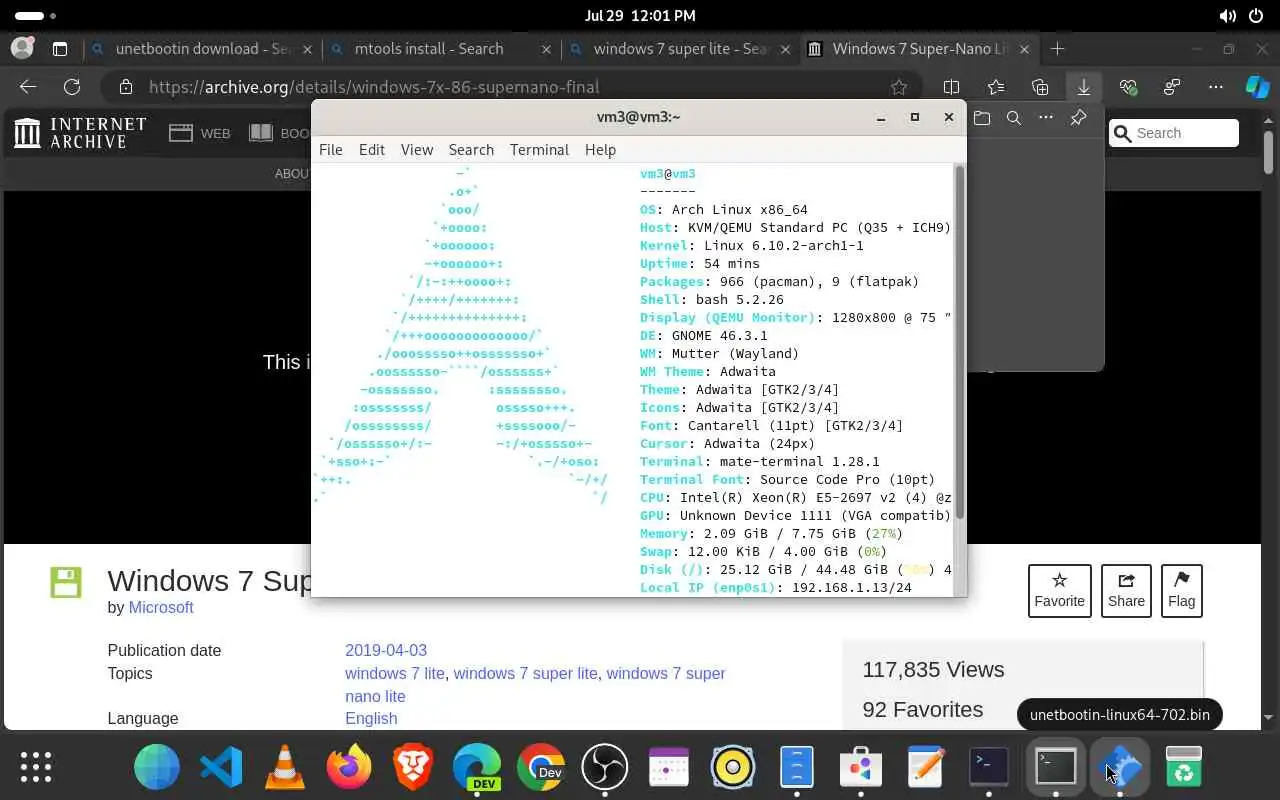The image size is (1280, 800).
Task: Launch VLC media player from dock
Action: tap(285, 767)
